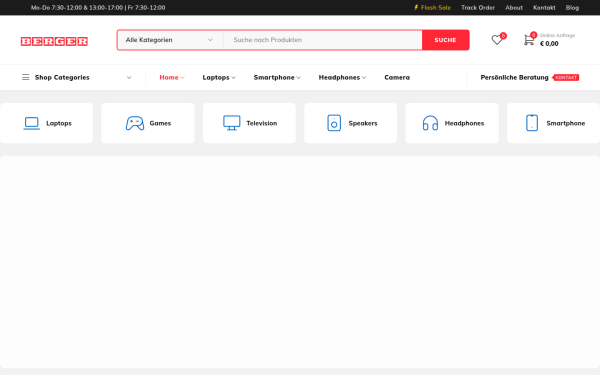
Task: Open the Track Order link
Action: coord(478,8)
